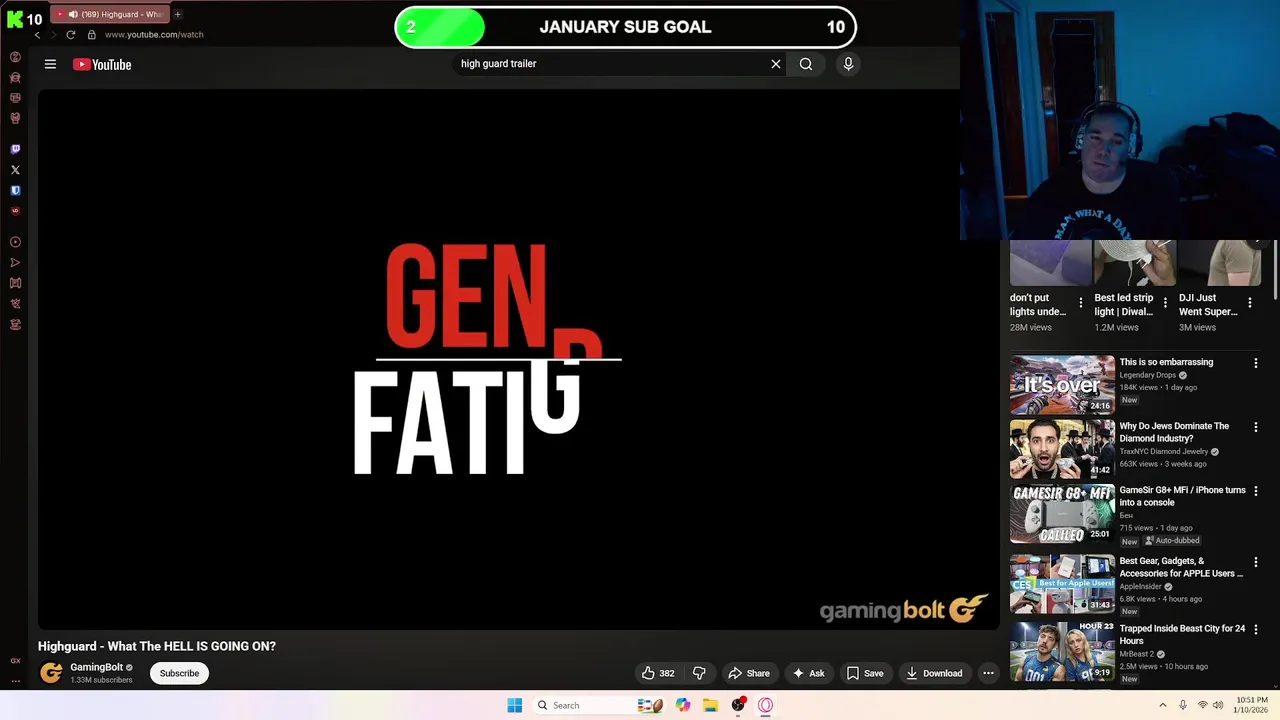
Task: Focus the www.youtube.com/watch address bar
Action: tap(154, 35)
